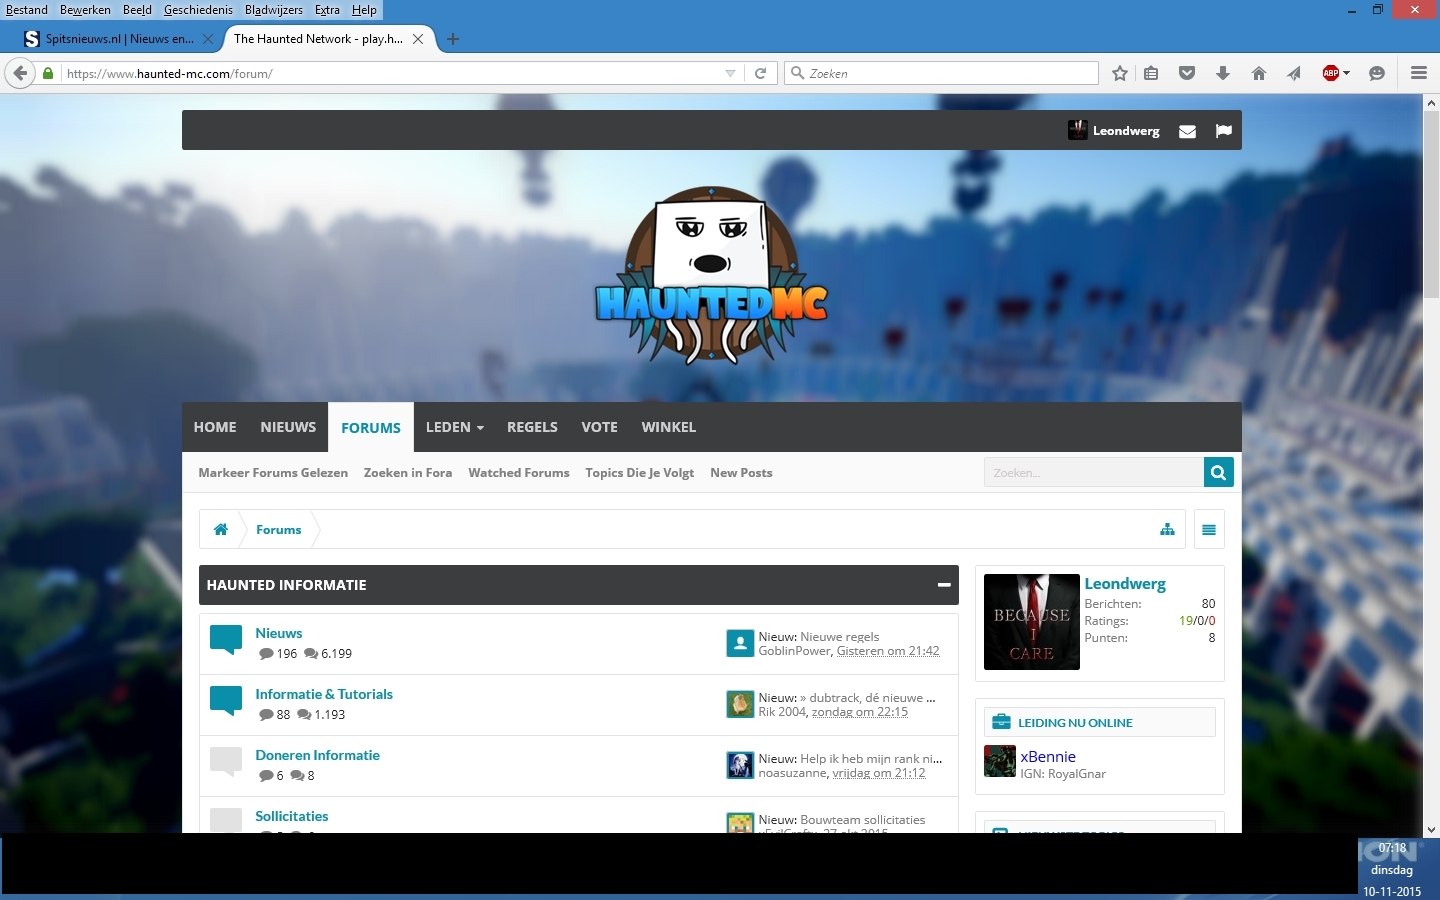Open the downloads arrow icon

[1222, 73]
